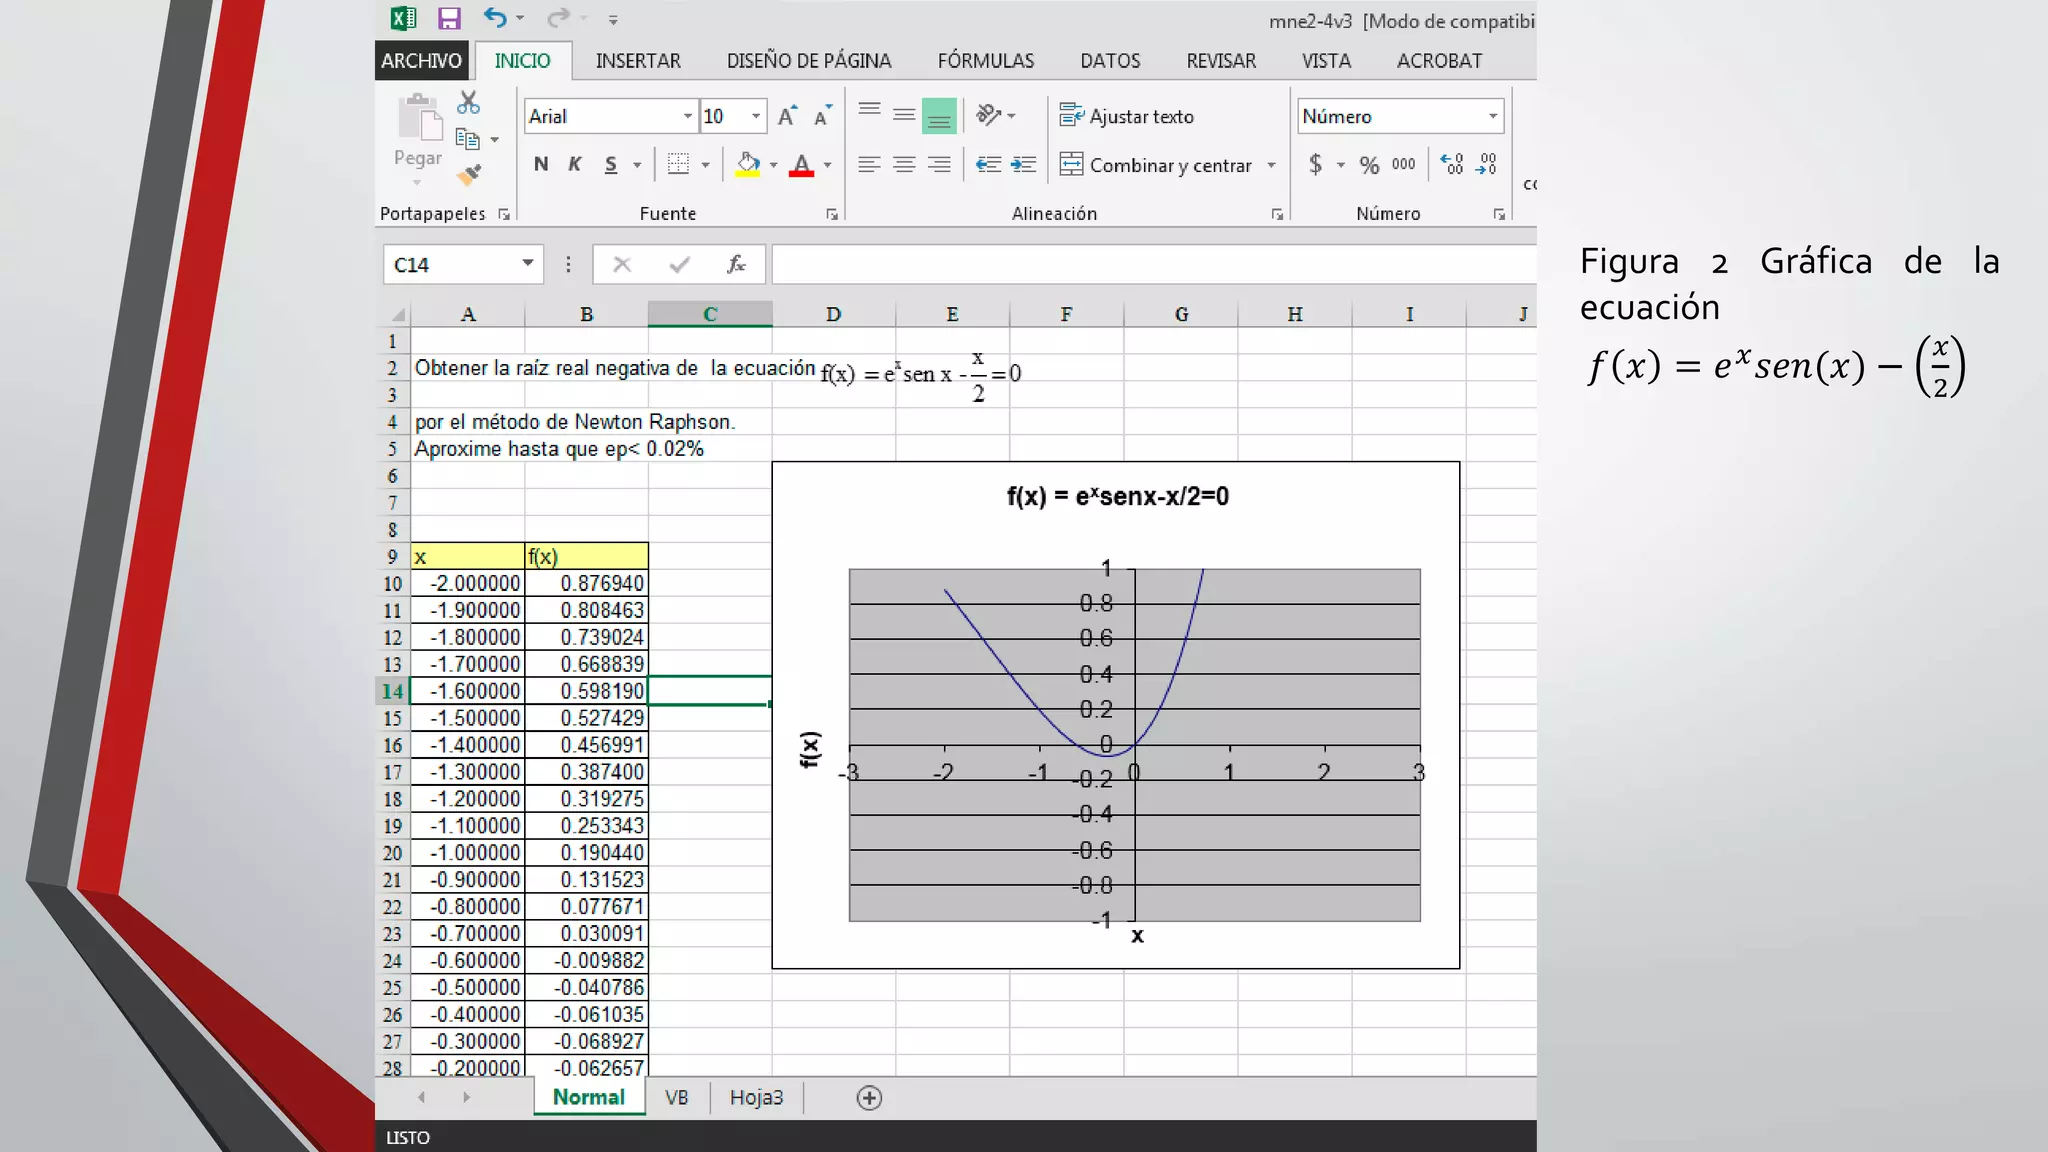This screenshot has height=1152, width=2048.
Task: Switch to the Hoja3 sheet tab
Action: click(756, 1098)
